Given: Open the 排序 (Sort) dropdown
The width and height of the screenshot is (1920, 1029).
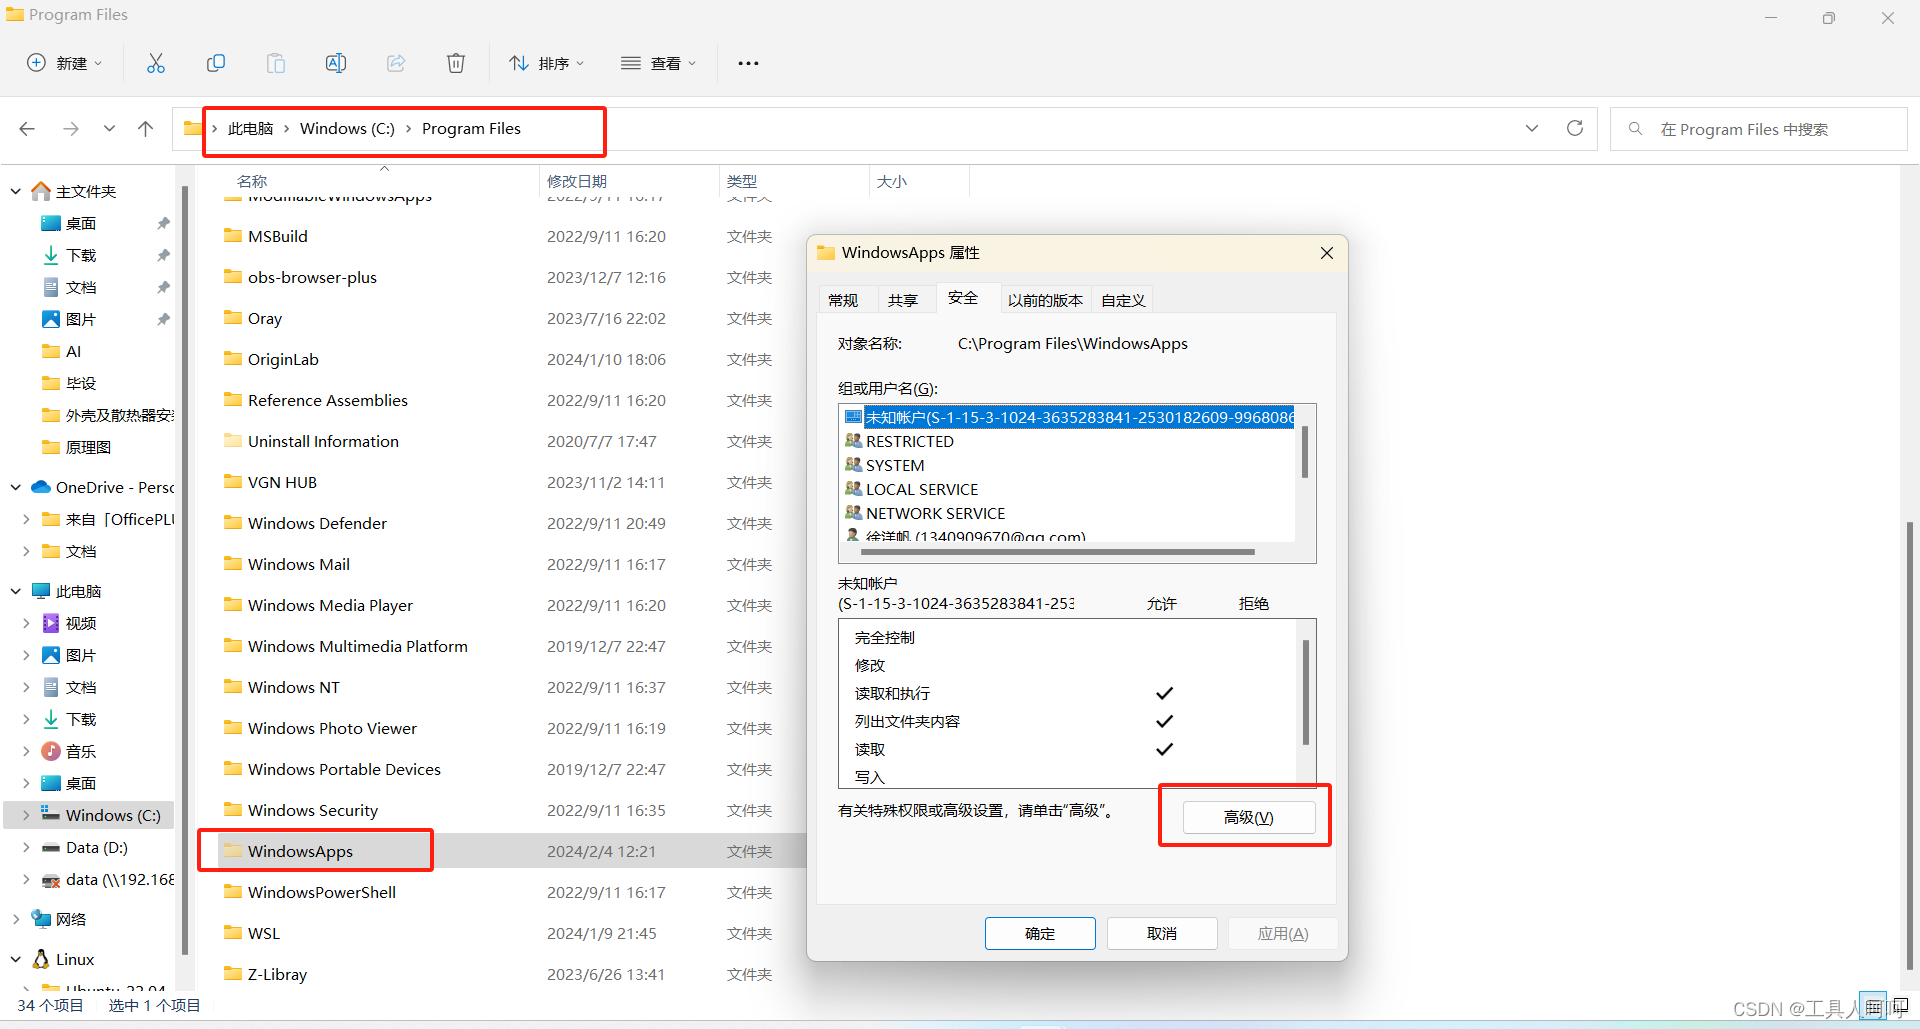Looking at the screenshot, I should point(546,63).
